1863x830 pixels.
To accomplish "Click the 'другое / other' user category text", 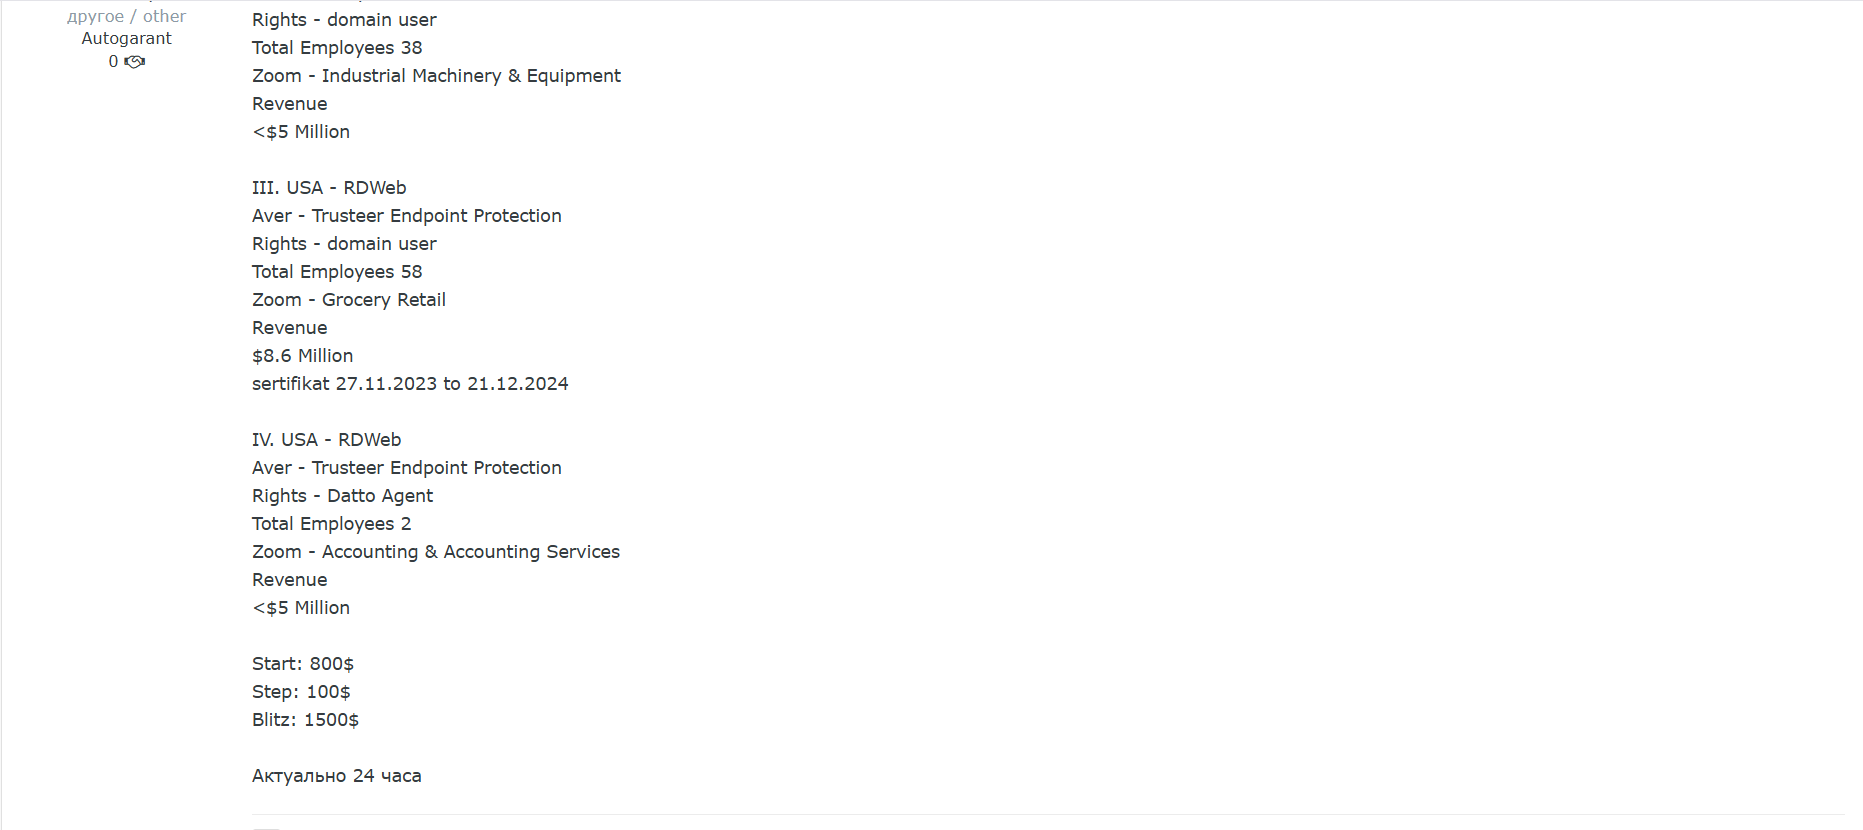I will (126, 16).
